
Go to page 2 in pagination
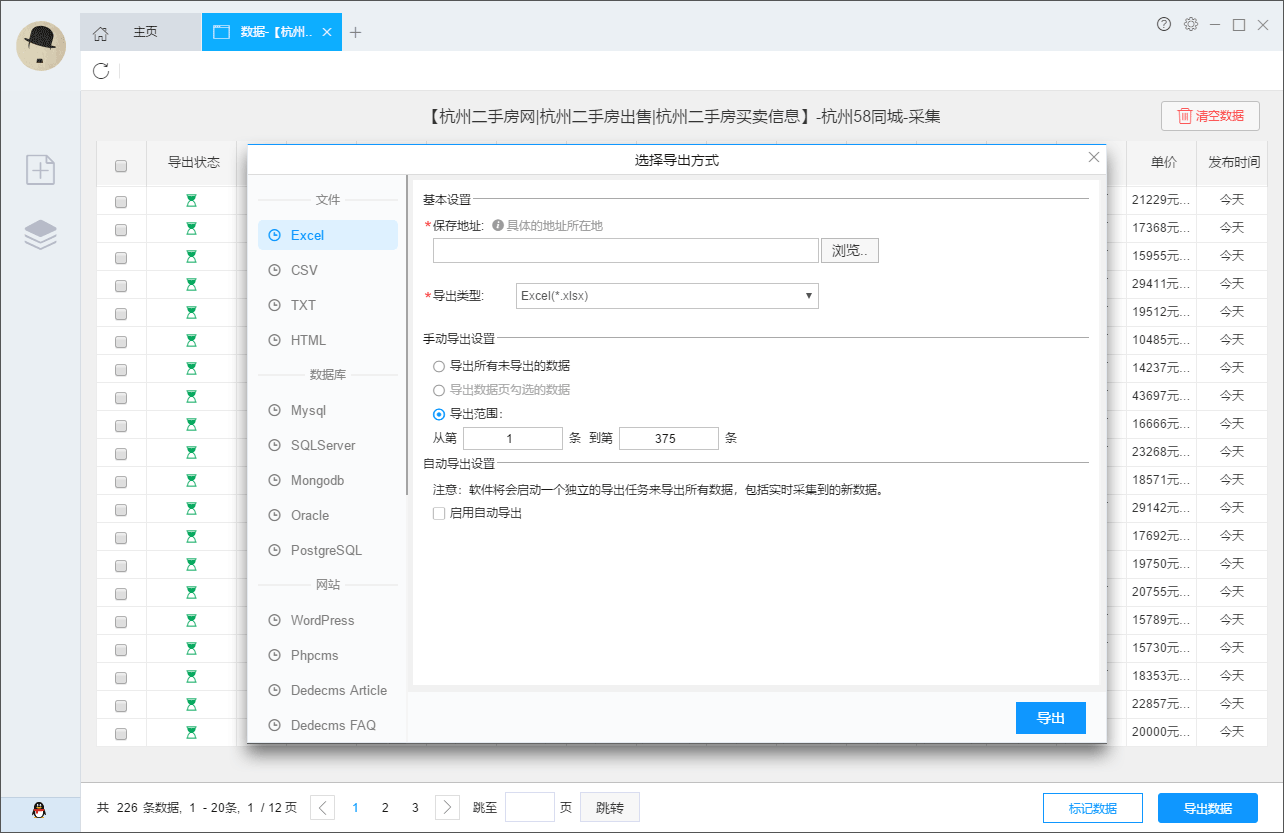[385, 807]
